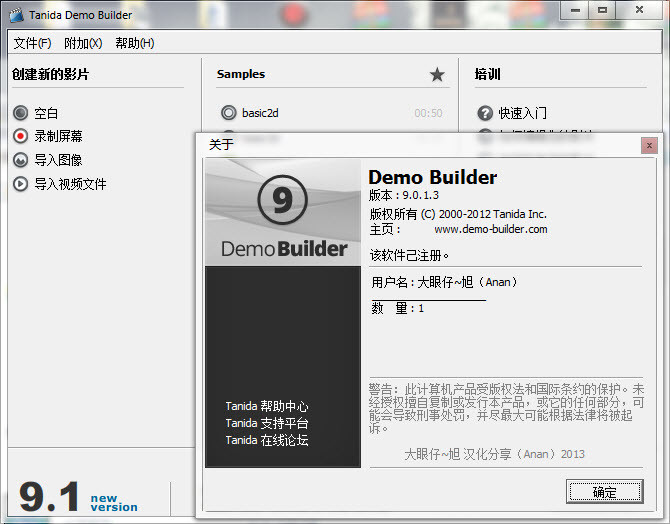Open Tanida 支持平台 link
Image resolution: width=670 pixels, height=524 pixels.
click(267, 423)
